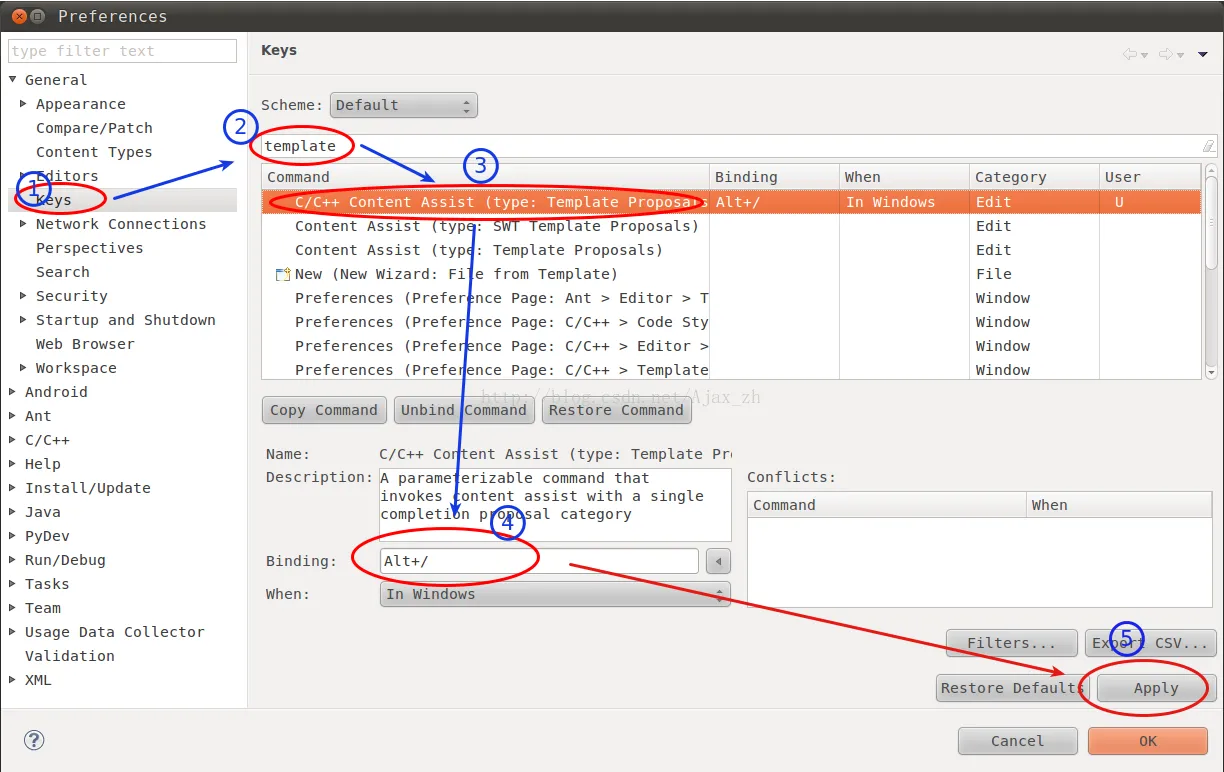This screenshot has width=1224, height=772.
Task: Click the Cancel button
Action: pyautogui.click(x=1018, y=741)
